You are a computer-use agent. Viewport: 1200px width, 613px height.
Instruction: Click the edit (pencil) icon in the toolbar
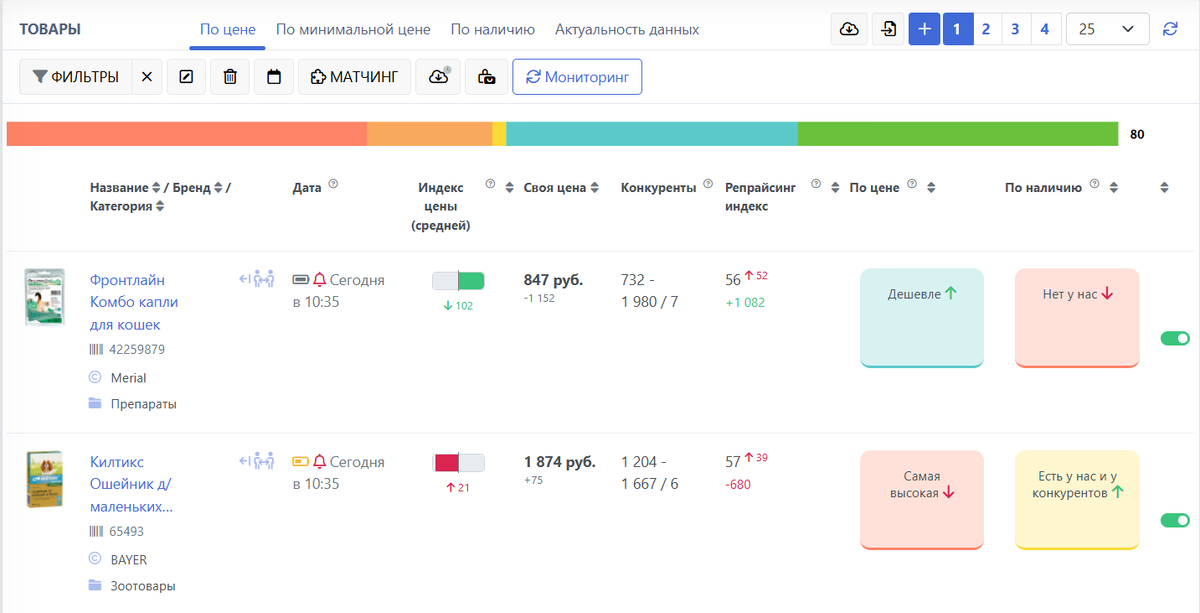tap(186, 76)
